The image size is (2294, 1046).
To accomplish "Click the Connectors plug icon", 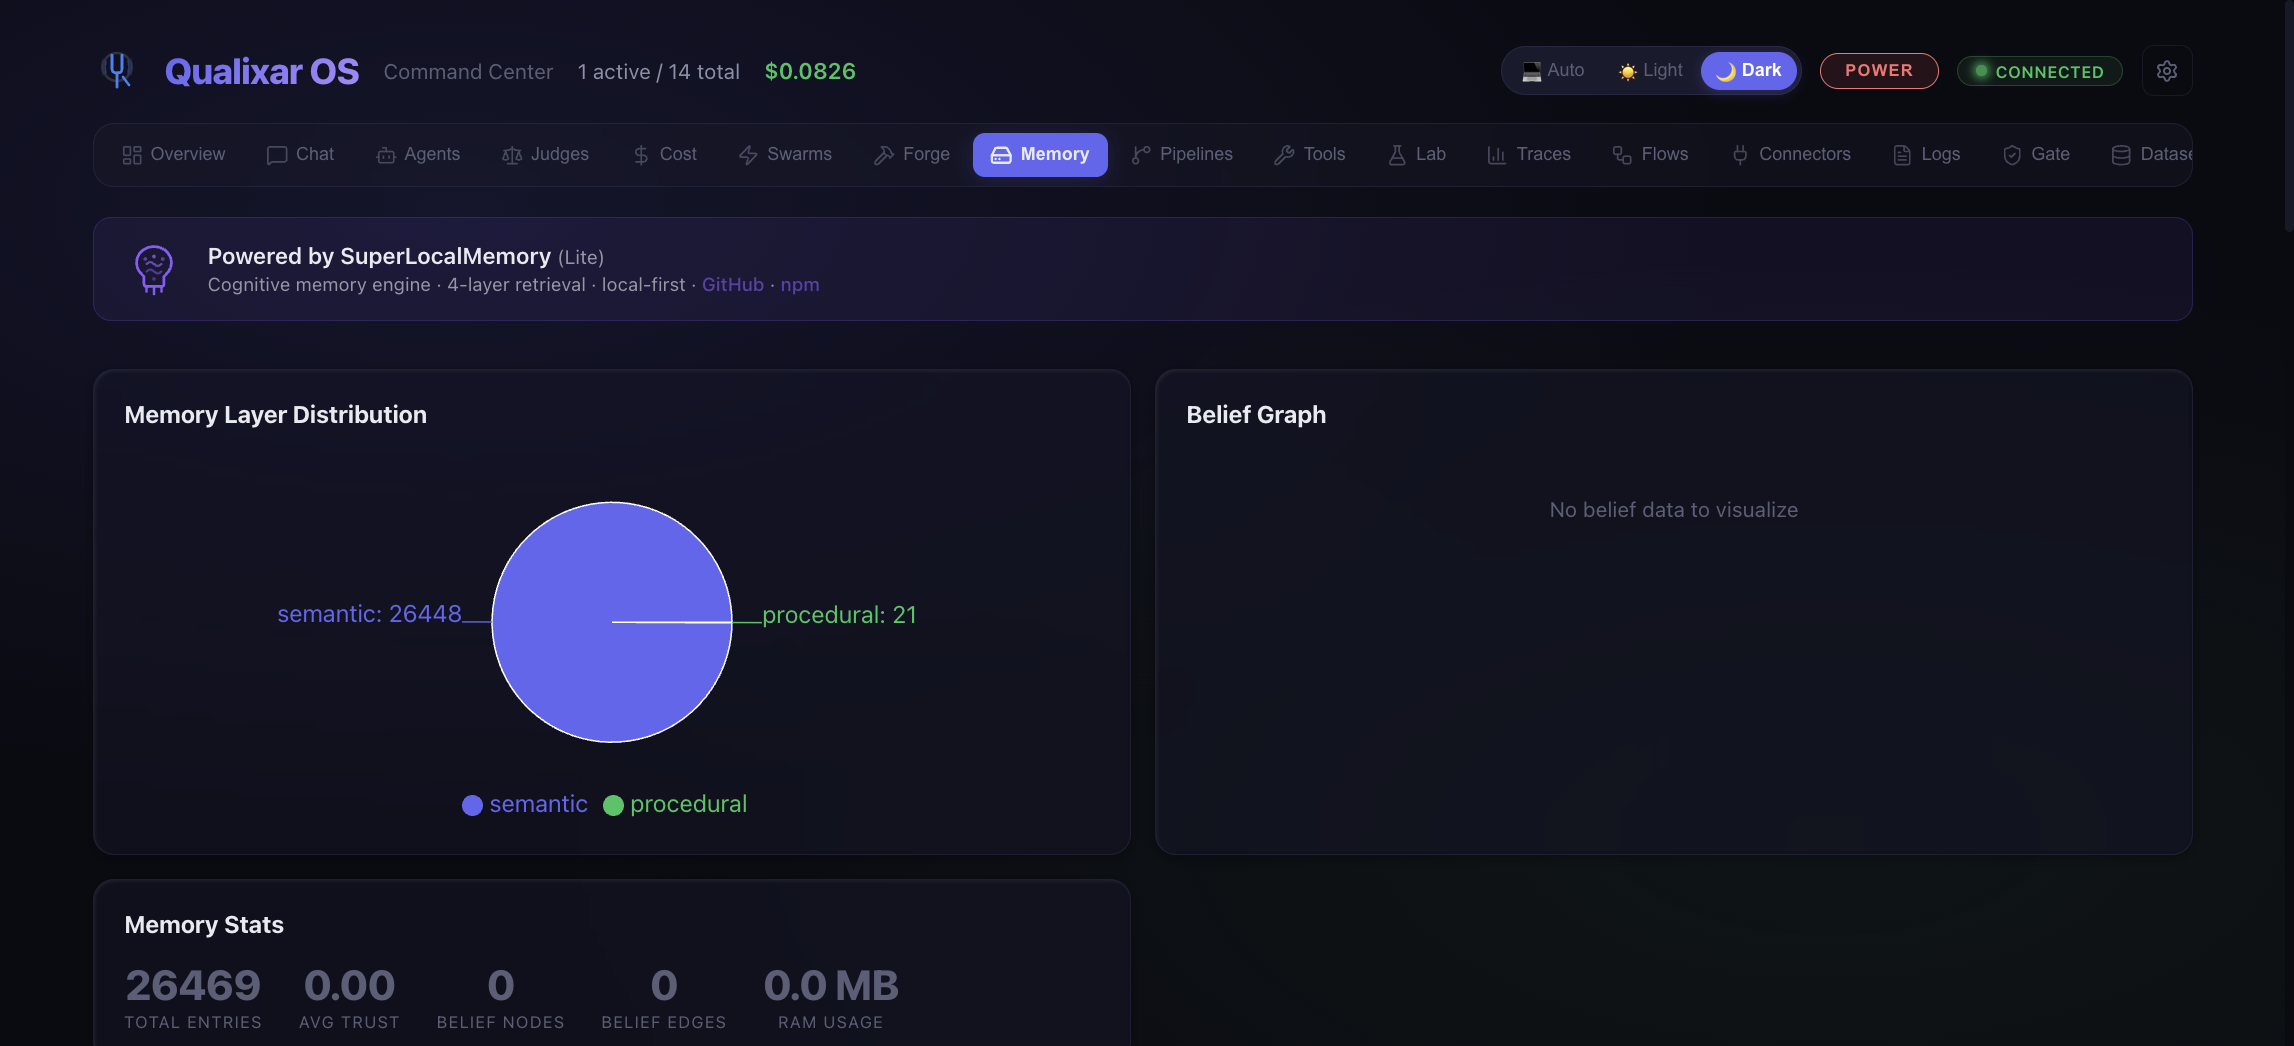I will click(x=1740, y=155).
